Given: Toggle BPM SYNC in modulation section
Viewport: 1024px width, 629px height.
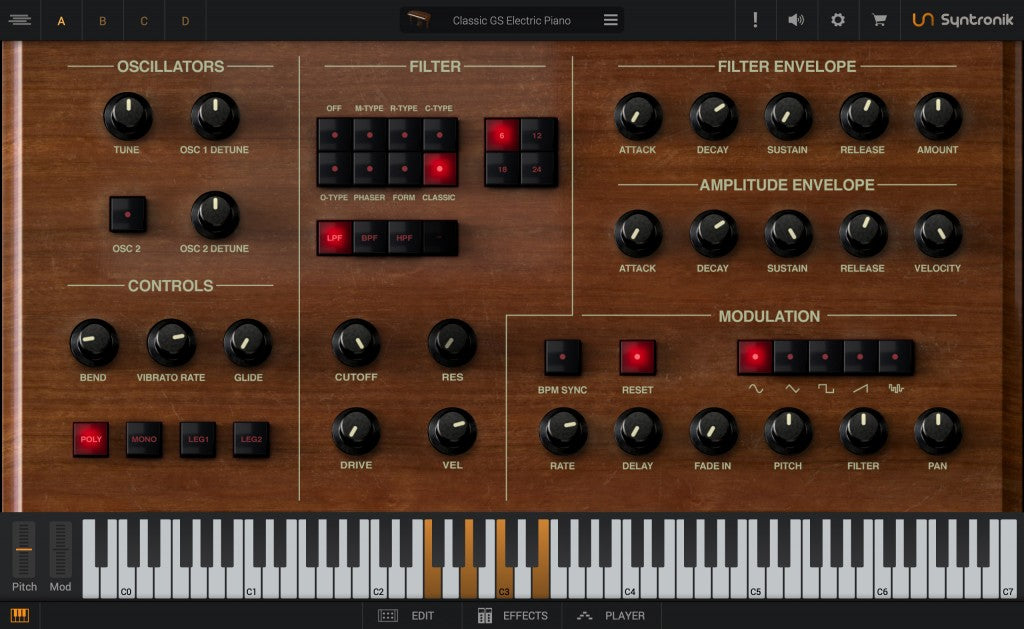Looking at the screenshot, I should click(x=563, y=355).
